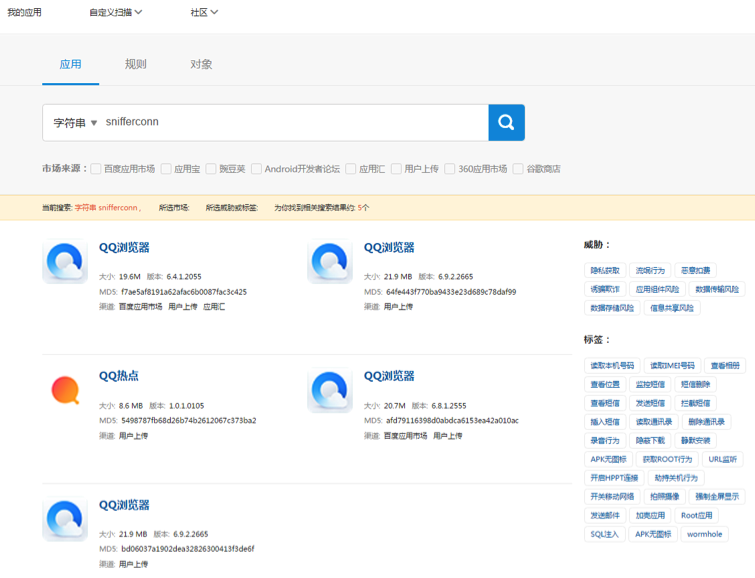Click the Root应用 tag
This screenshot has width=755, height=578.
(x=696, y=515)
